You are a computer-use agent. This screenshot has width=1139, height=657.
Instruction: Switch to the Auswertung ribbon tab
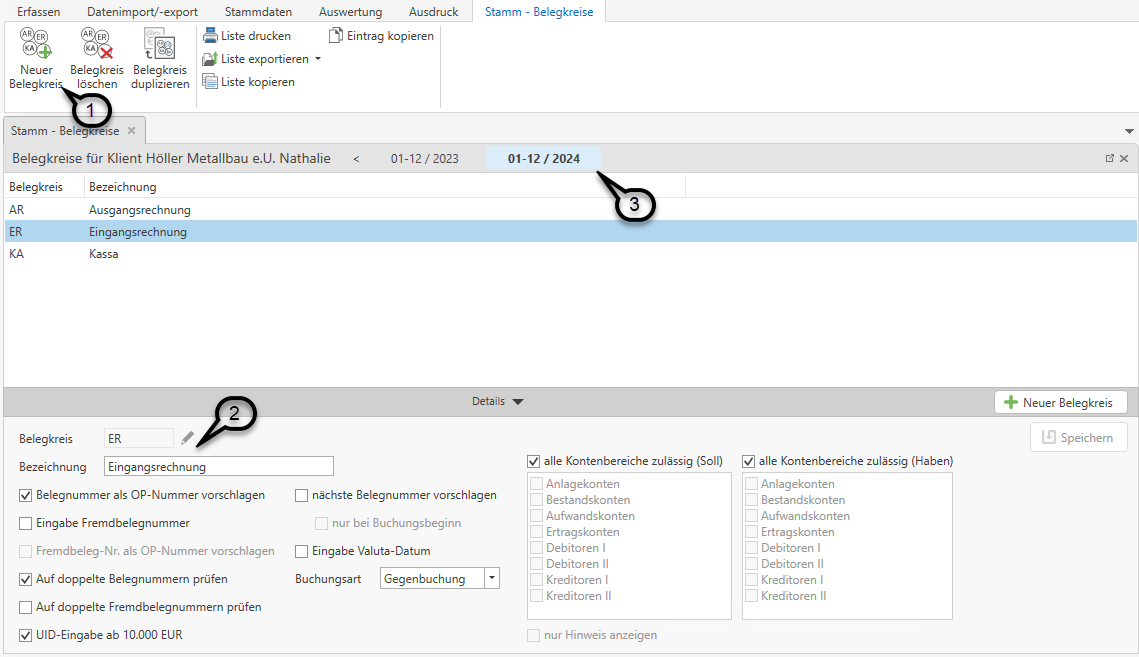click(350, 11)
